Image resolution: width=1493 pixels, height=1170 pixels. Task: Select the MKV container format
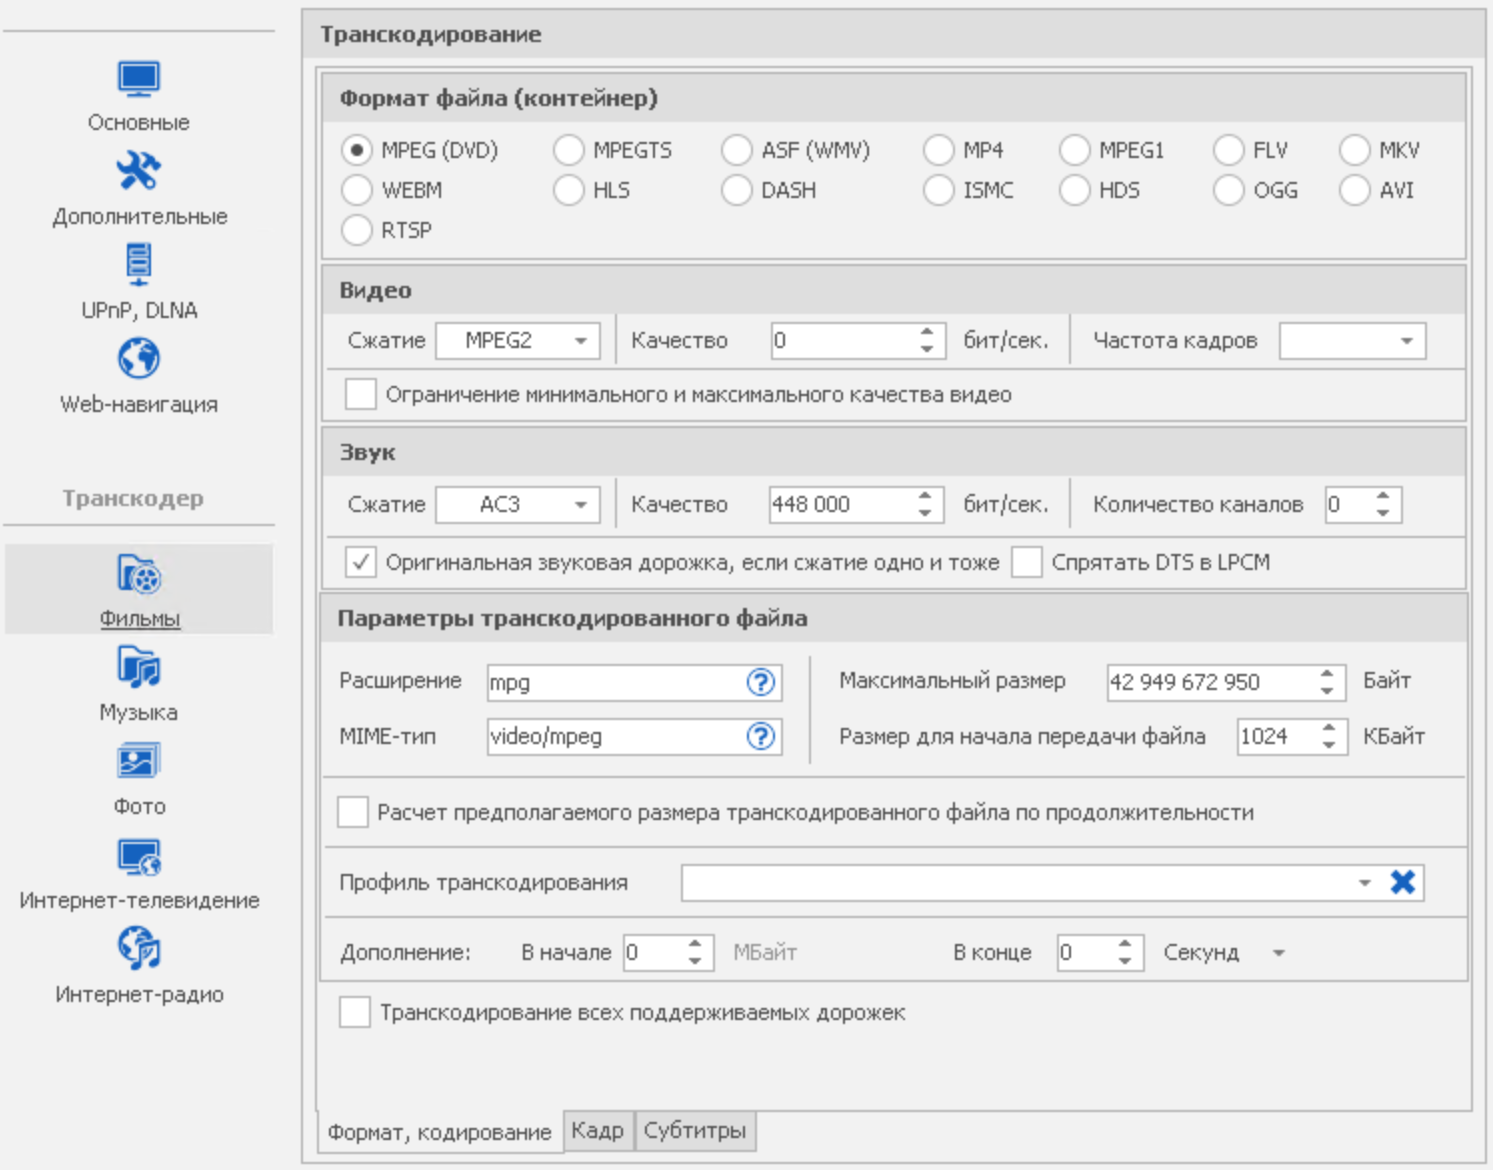coord(1355,150)
